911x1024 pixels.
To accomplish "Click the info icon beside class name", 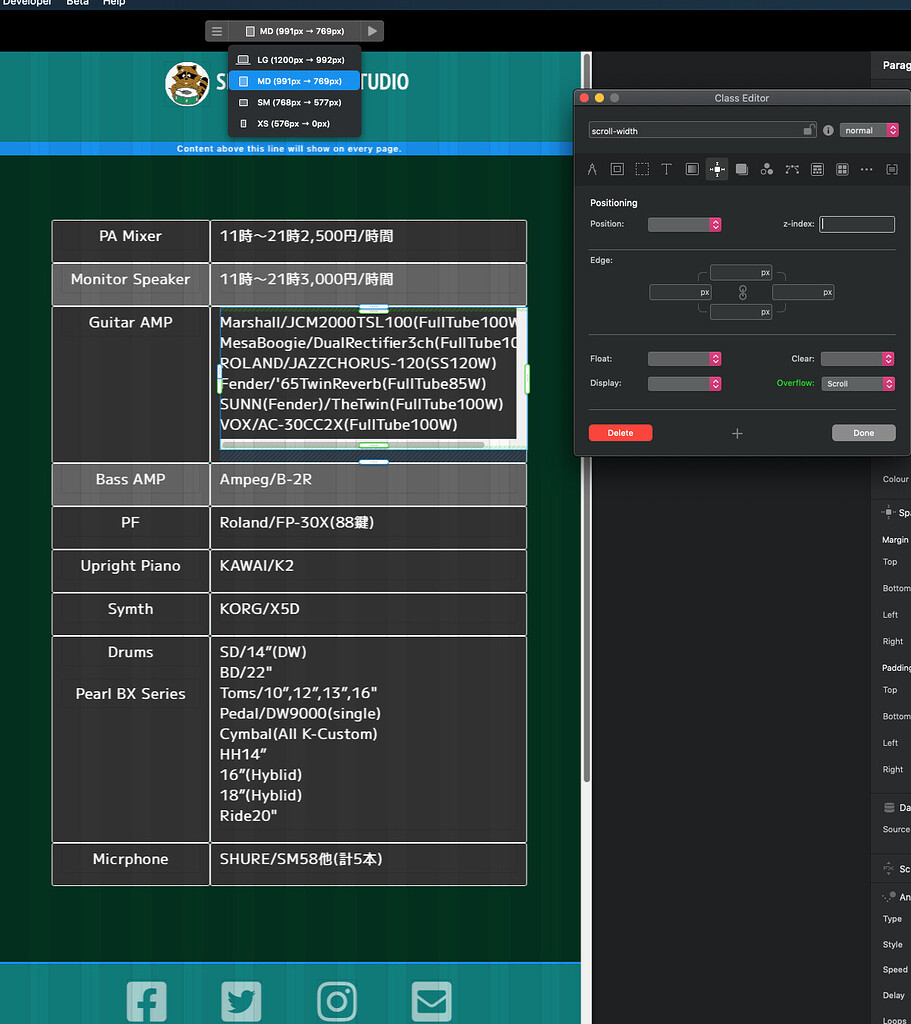I will coord(828,131).
